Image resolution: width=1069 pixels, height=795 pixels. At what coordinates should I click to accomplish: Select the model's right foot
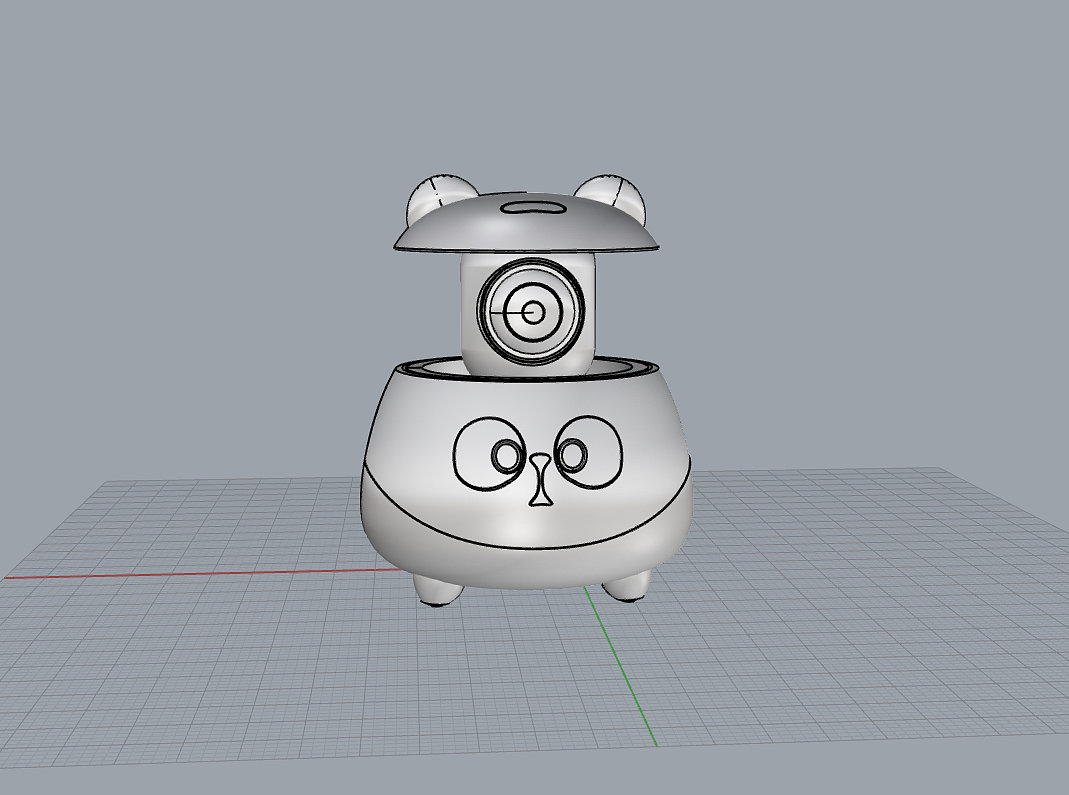627,587
